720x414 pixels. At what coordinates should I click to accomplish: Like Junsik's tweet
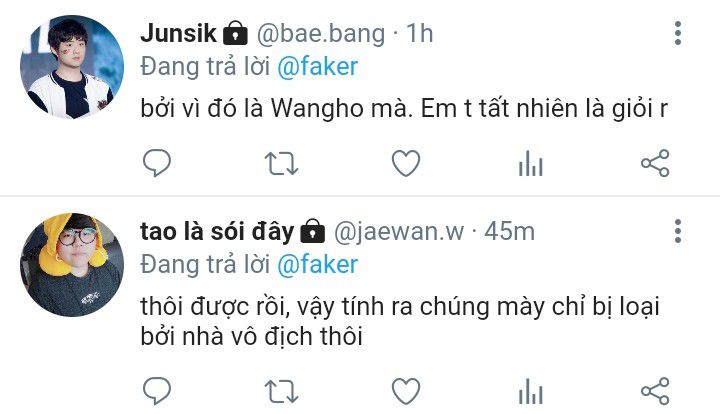(x=406, y=163)
